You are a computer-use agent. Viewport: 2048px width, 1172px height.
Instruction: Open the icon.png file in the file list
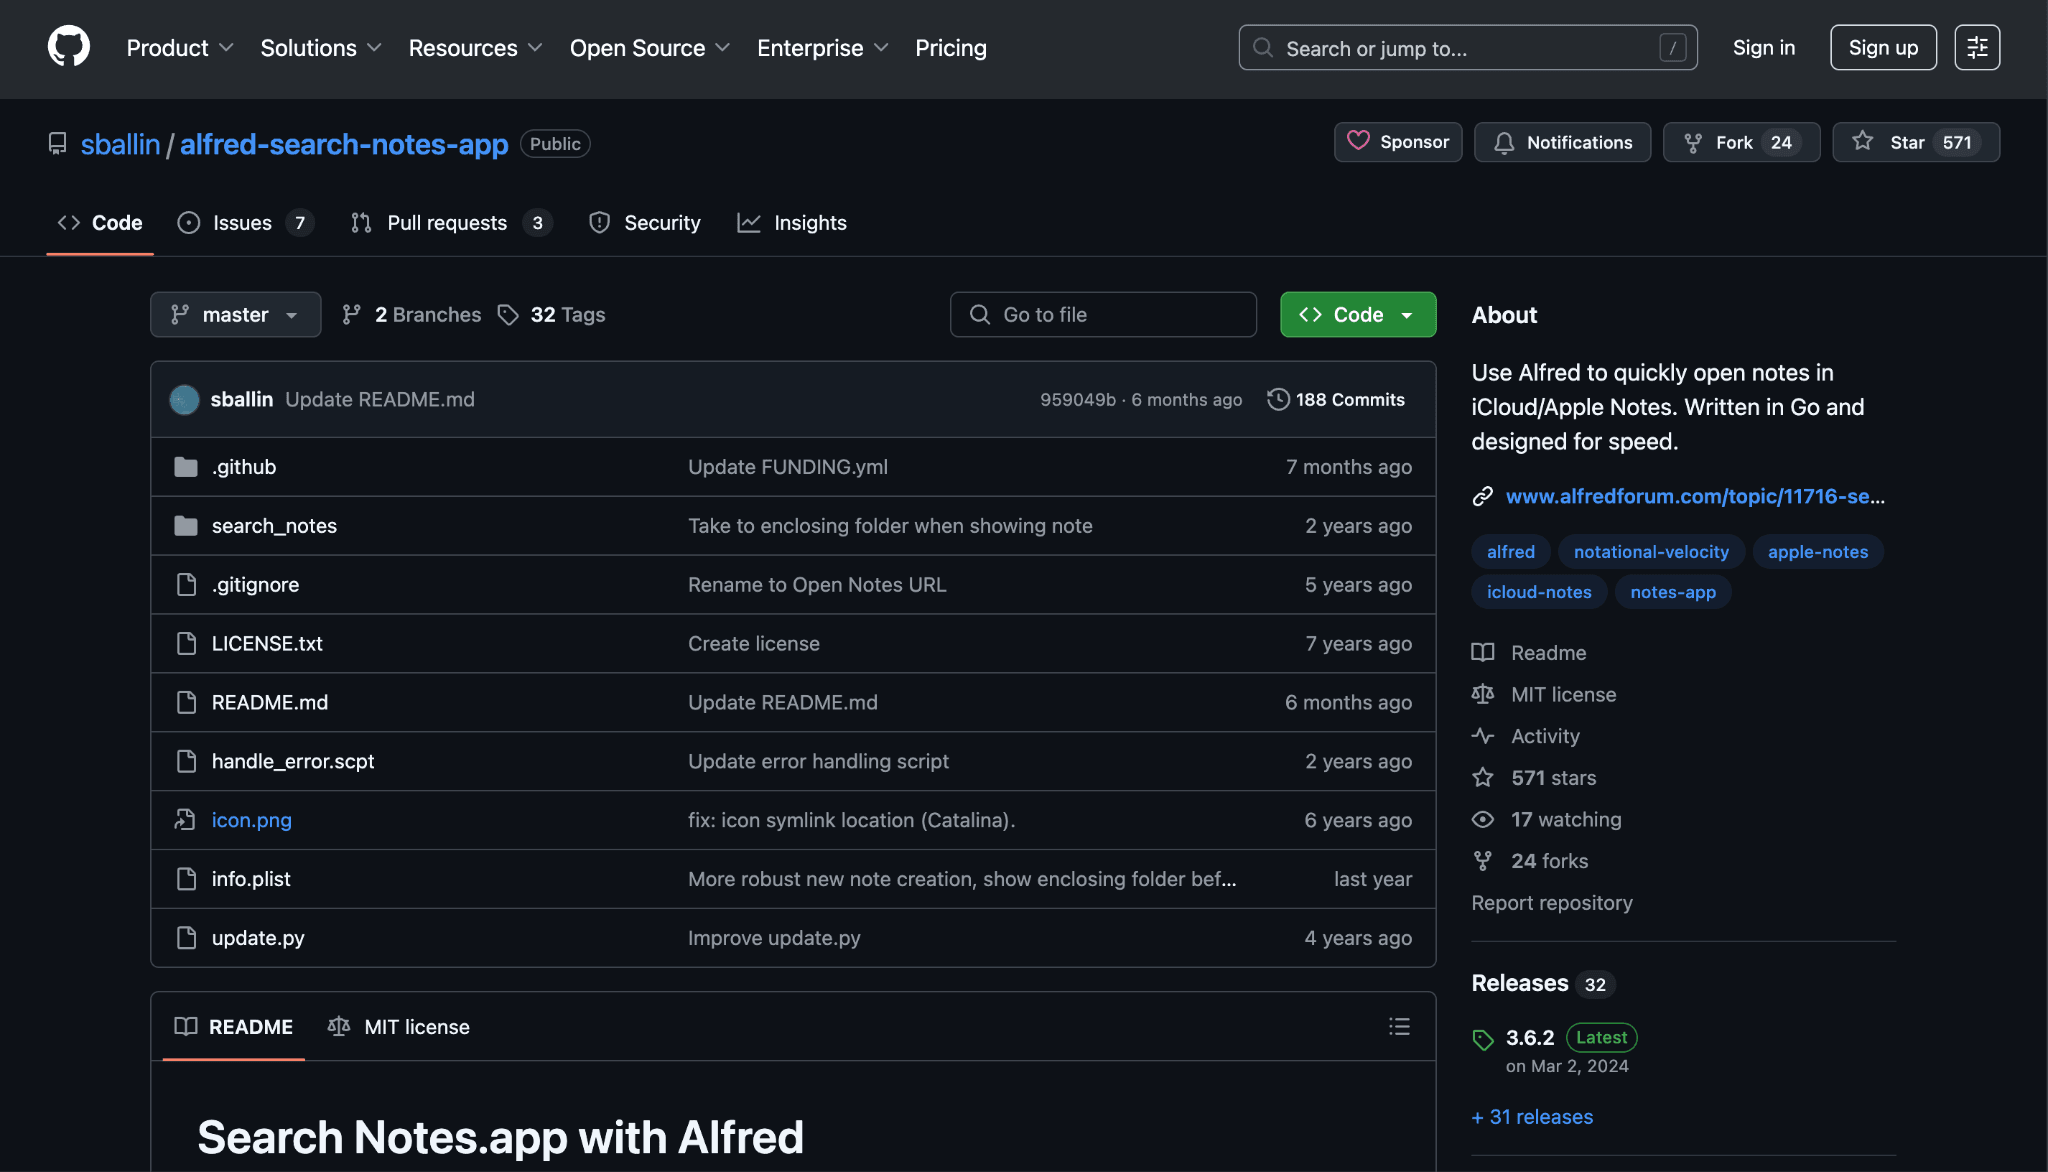pos(251,819)
